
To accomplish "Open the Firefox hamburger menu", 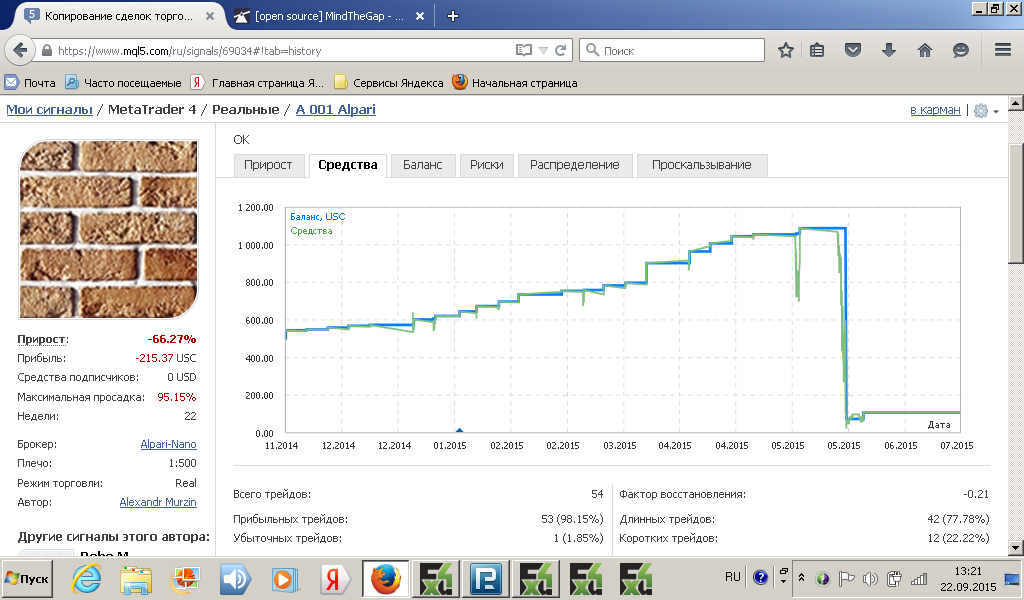I will point(1003,50).
